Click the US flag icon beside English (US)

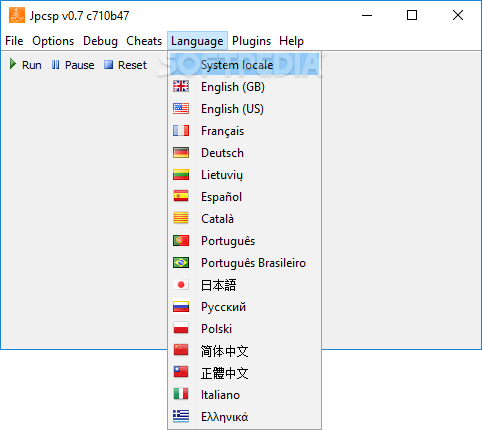pos(181,109)
